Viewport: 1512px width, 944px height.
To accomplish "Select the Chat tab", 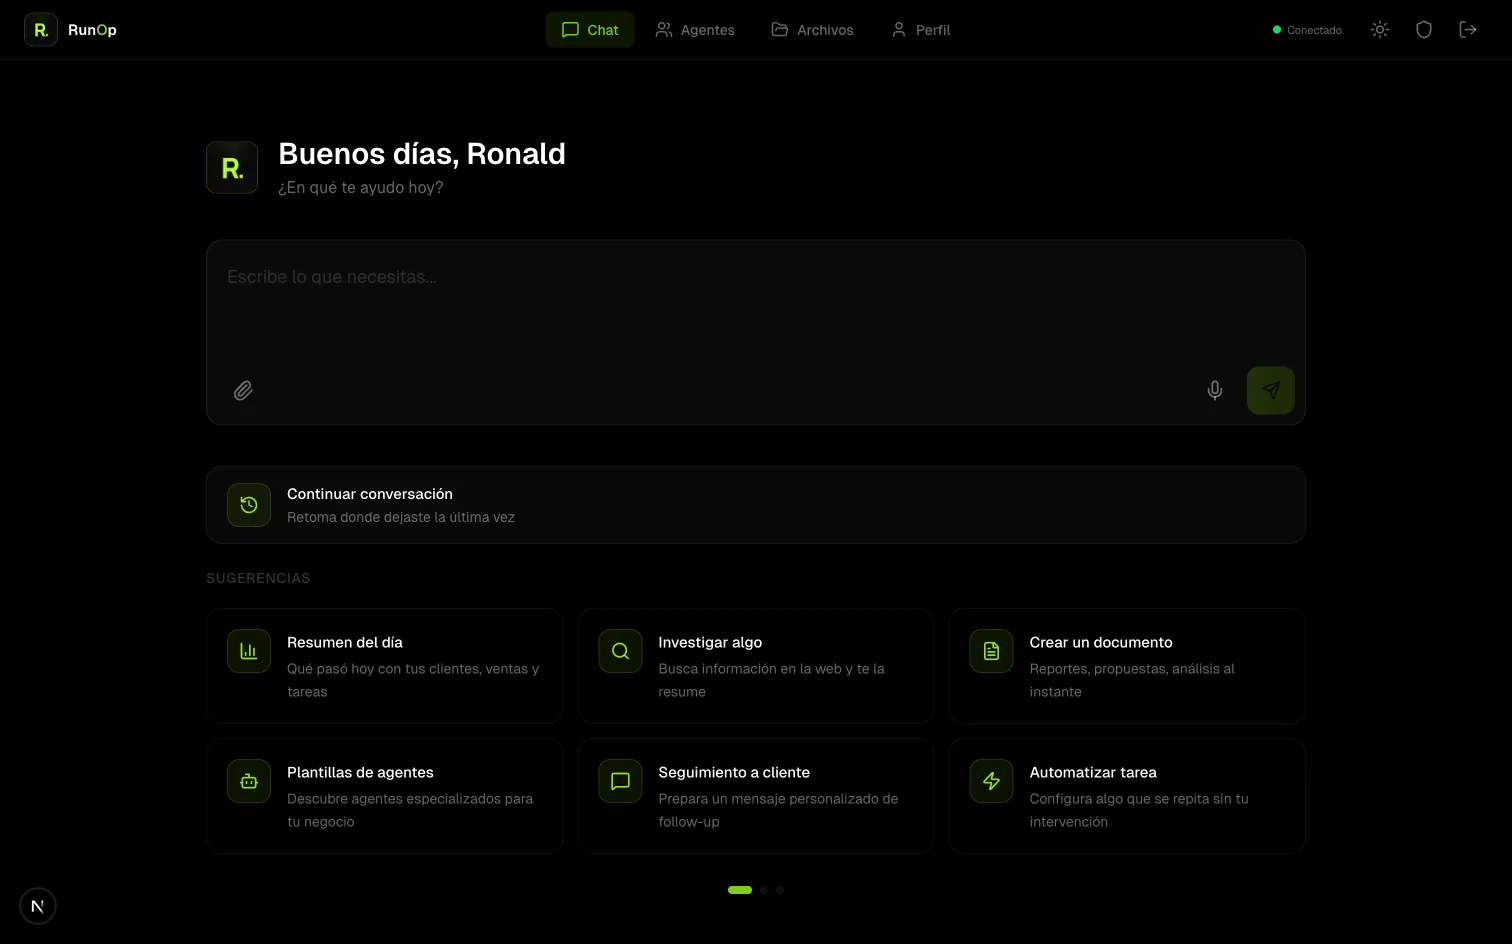I will pos(590,30).
